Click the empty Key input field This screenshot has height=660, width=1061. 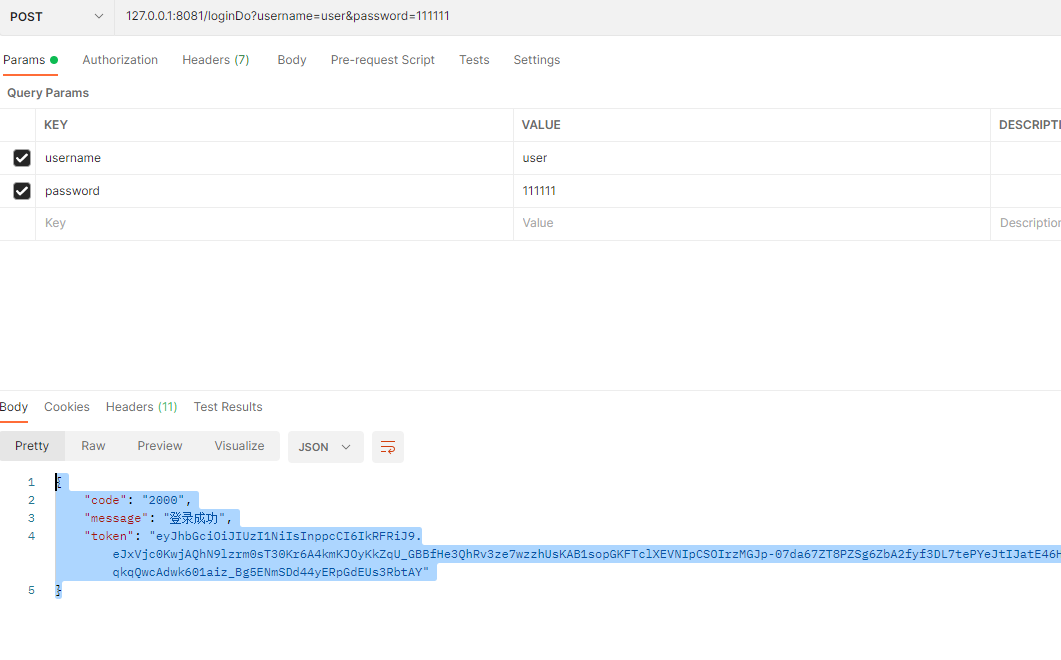(274, 223)
